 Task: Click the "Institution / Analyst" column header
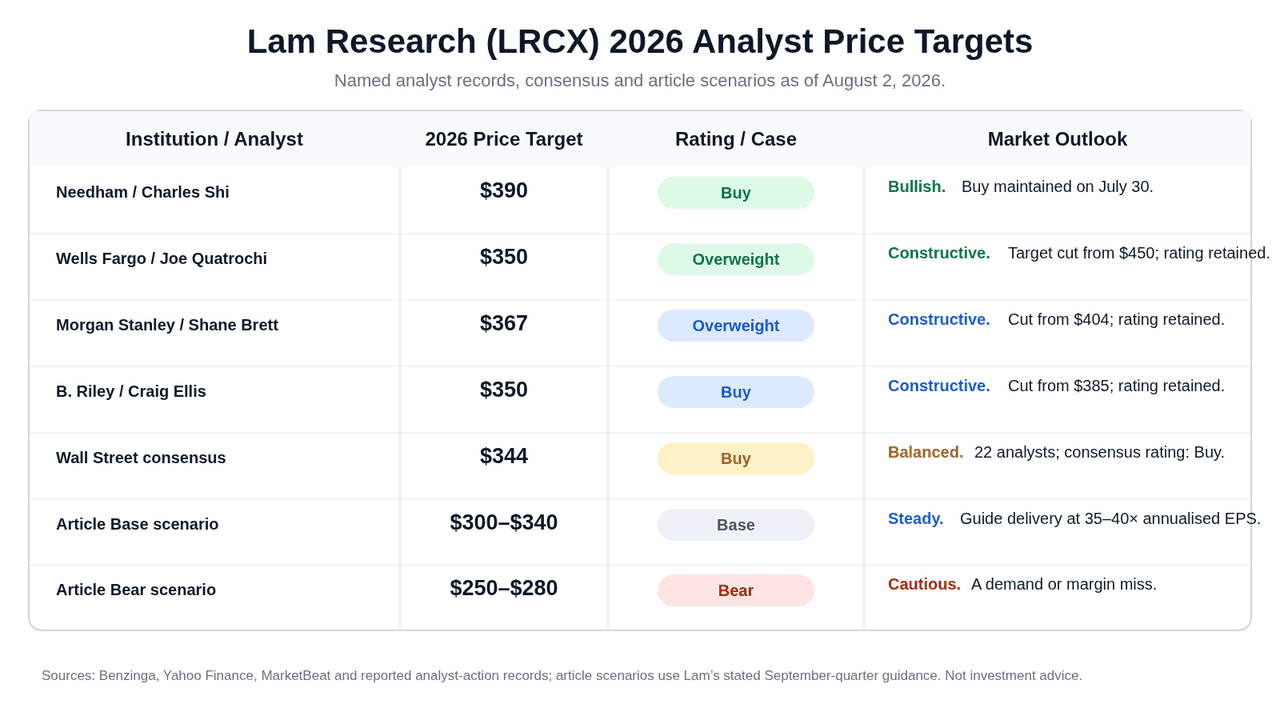[214, 139]
